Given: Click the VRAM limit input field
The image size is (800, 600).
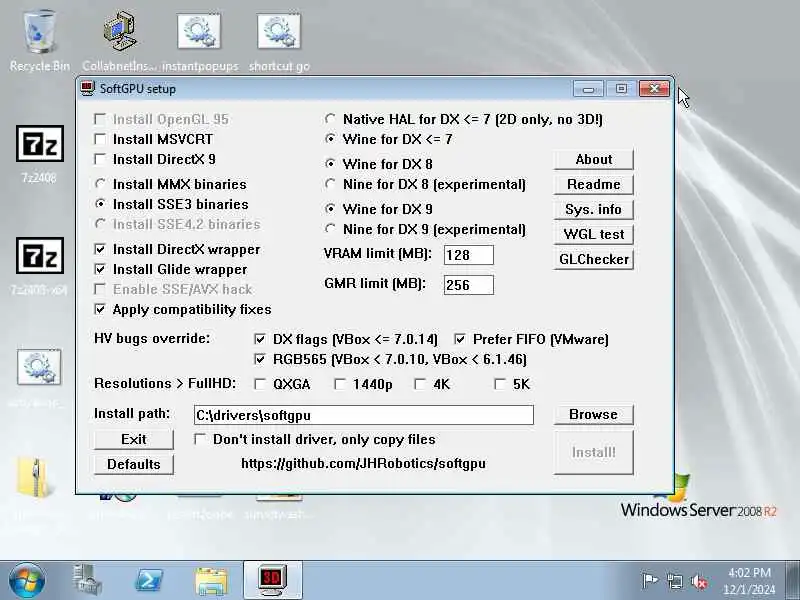Looking at the screenshot, I should coord(469,255).
